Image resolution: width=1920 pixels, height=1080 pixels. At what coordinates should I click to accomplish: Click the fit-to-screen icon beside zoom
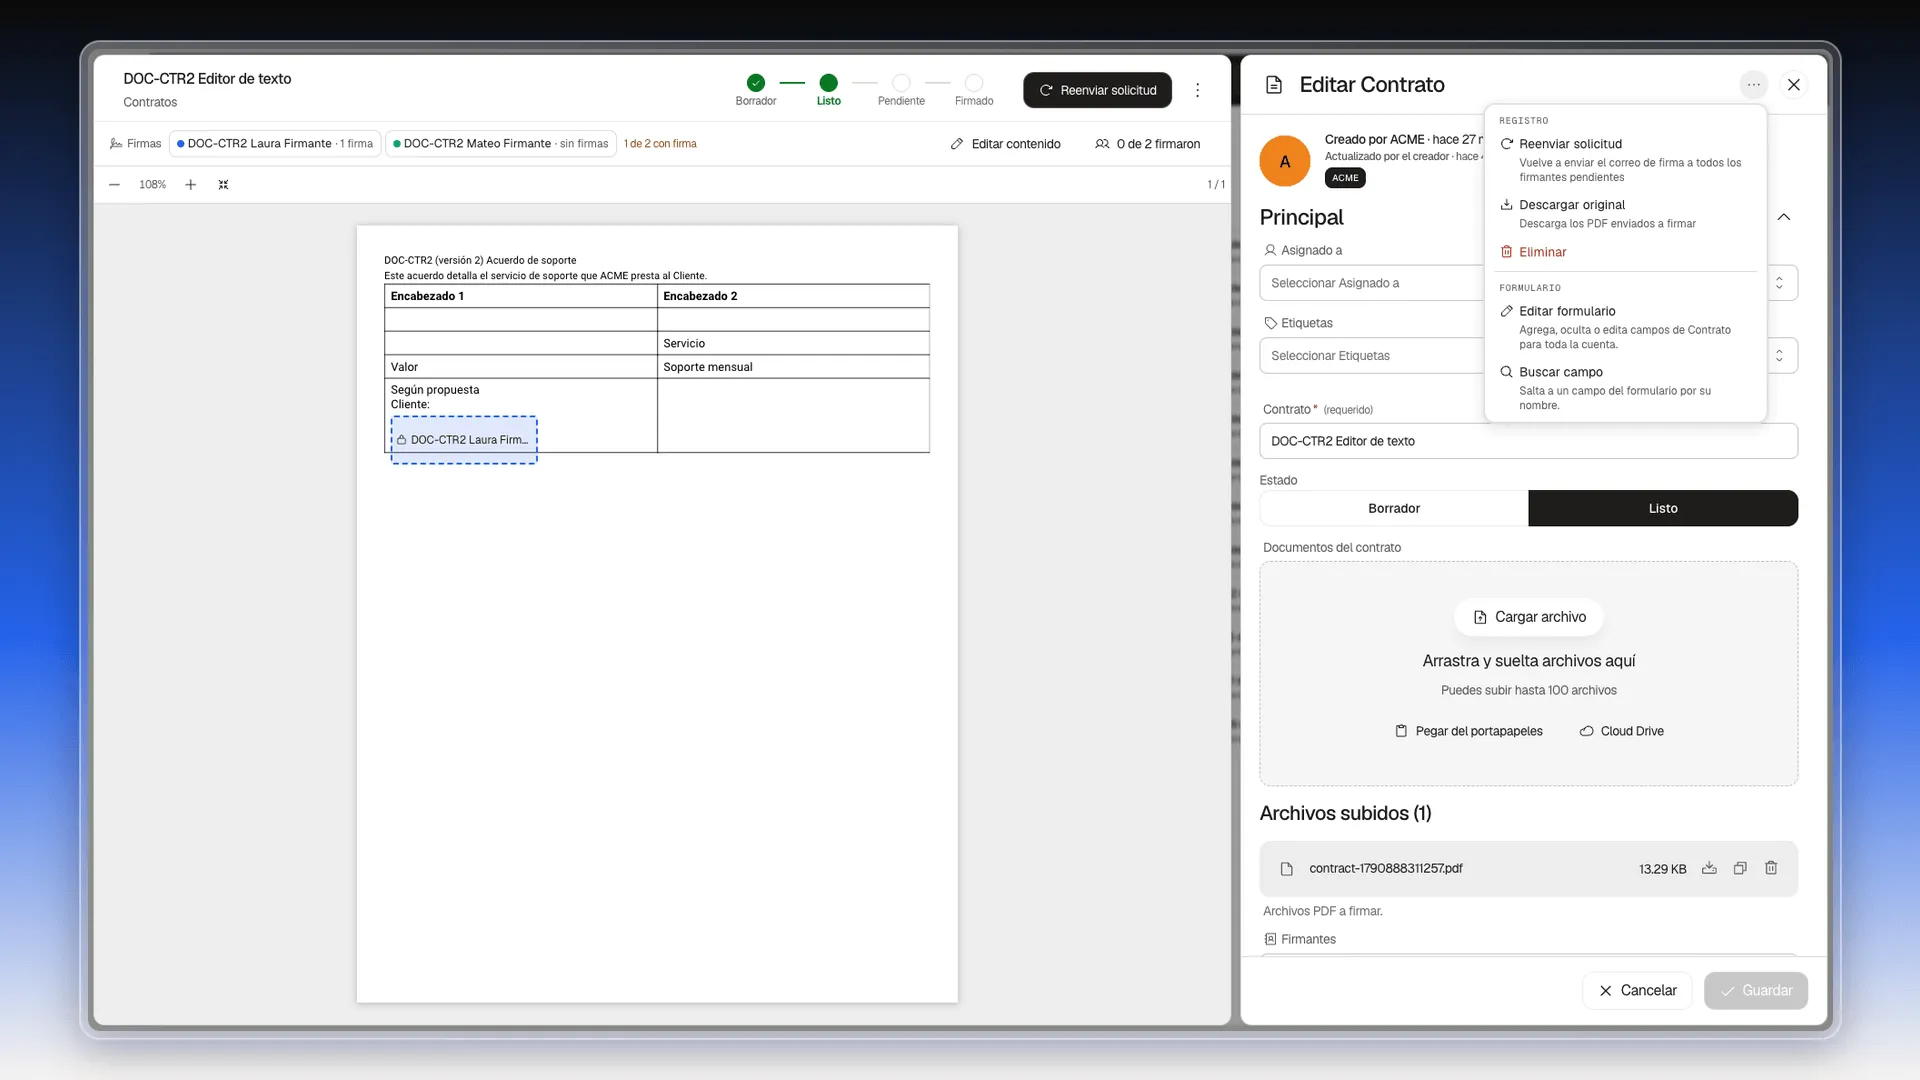pyautogui.click(x=224, y=185)
